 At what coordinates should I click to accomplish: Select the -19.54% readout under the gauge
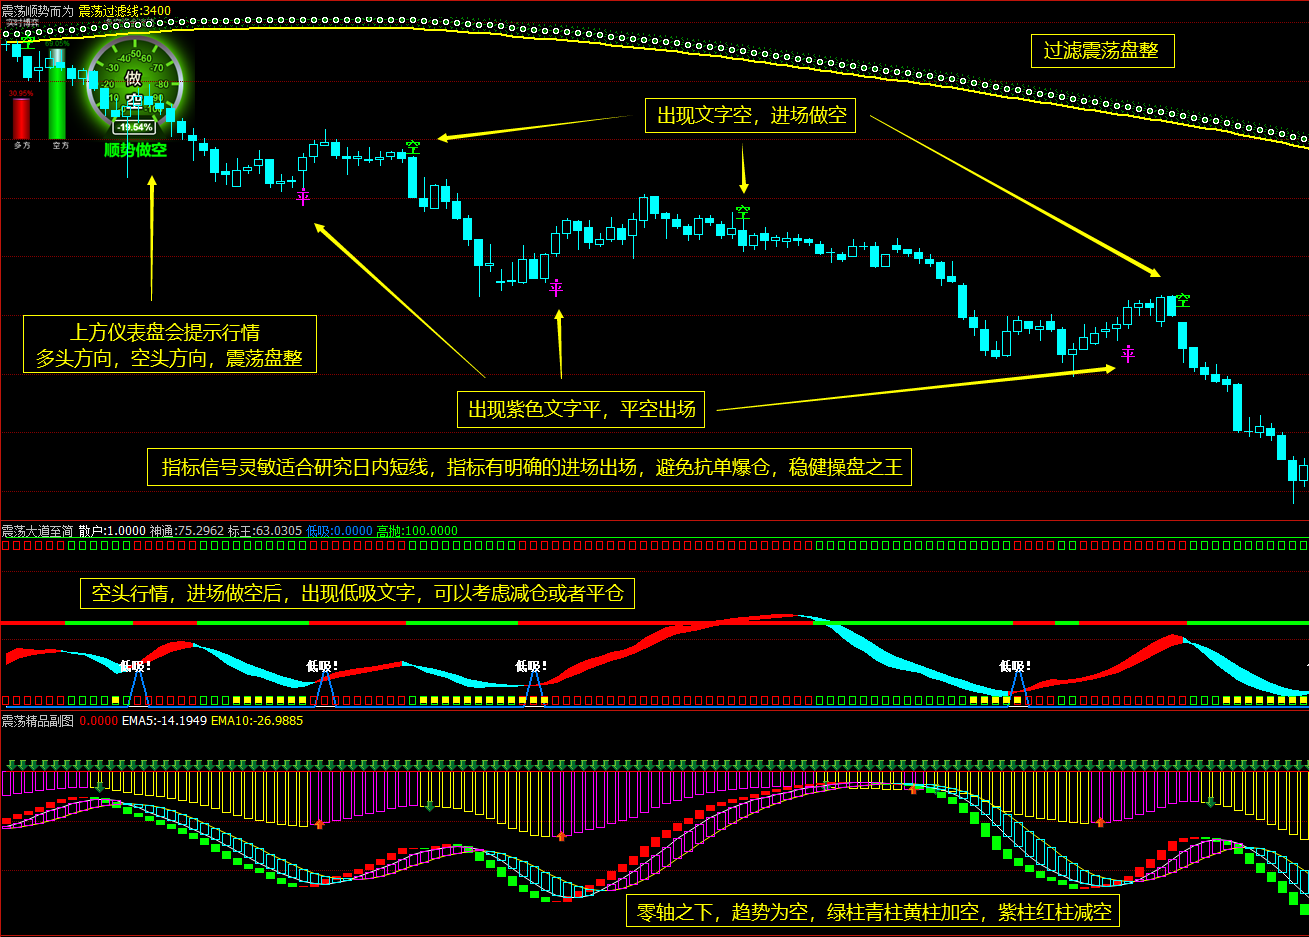134,127
